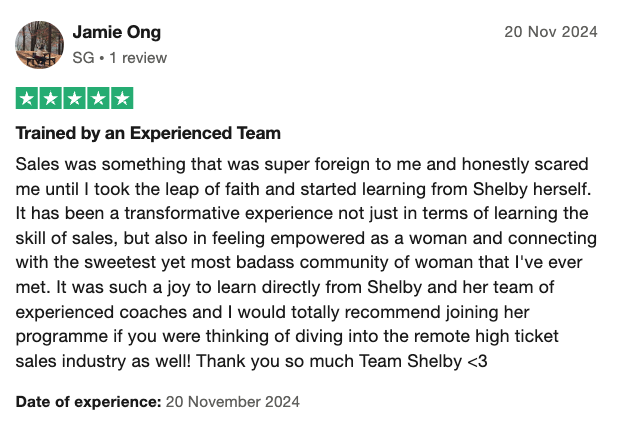The width and height of the screenshot is (628, 425).
Task: Click the words Team Shelby at review end
Action: [x=411, y=361]
